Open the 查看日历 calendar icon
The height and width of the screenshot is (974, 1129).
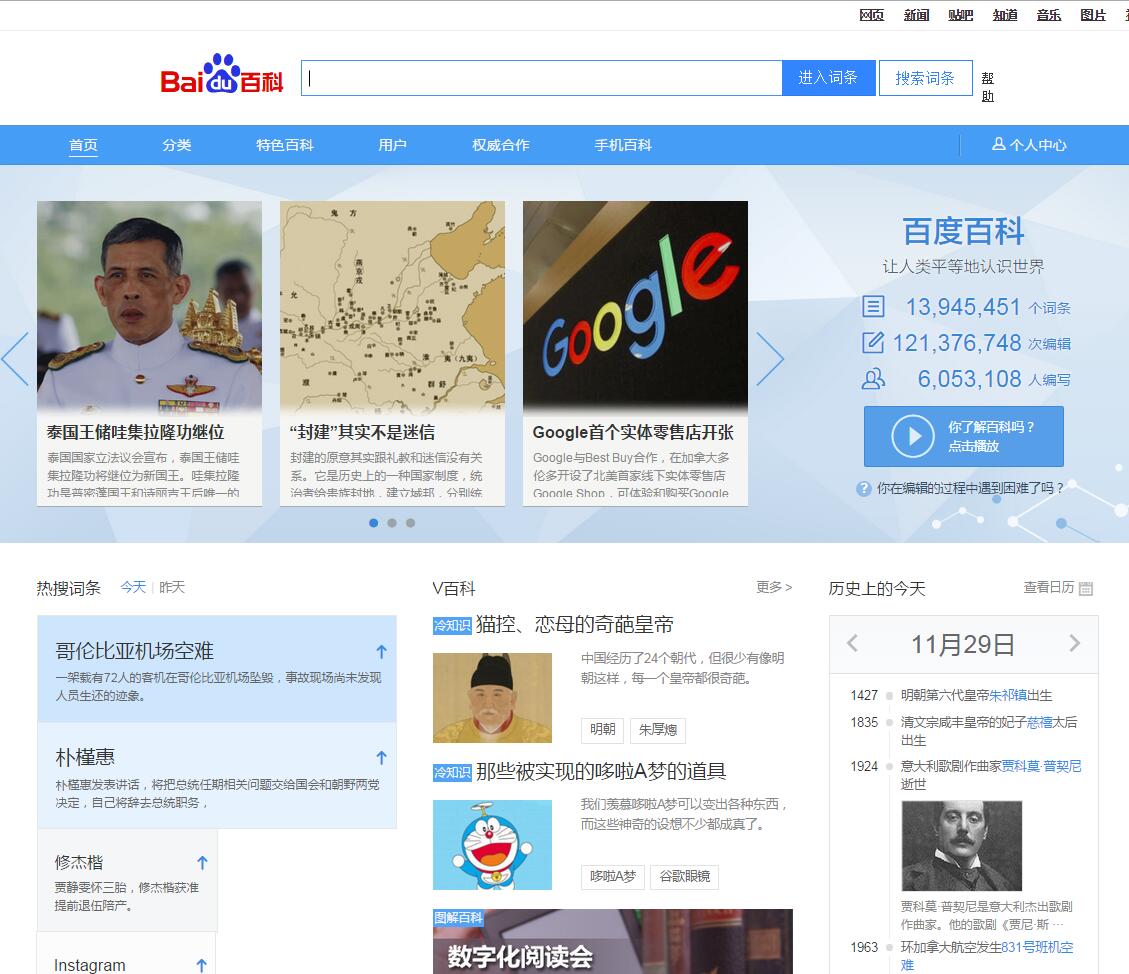pyautogui.click(x=1086, y=588)
